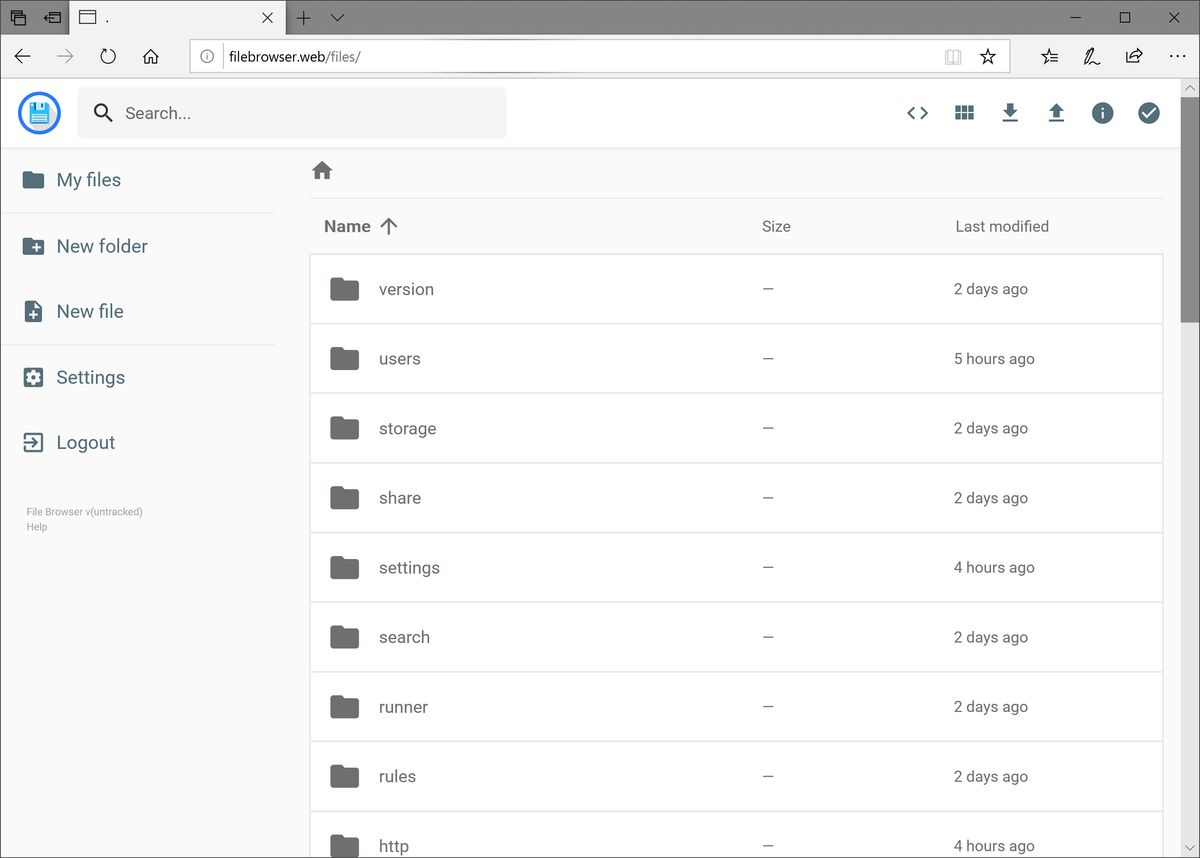Click the Help link in the sidebar
The image size is (1200, 858).
pyautogui.click(x=36, y=527)
